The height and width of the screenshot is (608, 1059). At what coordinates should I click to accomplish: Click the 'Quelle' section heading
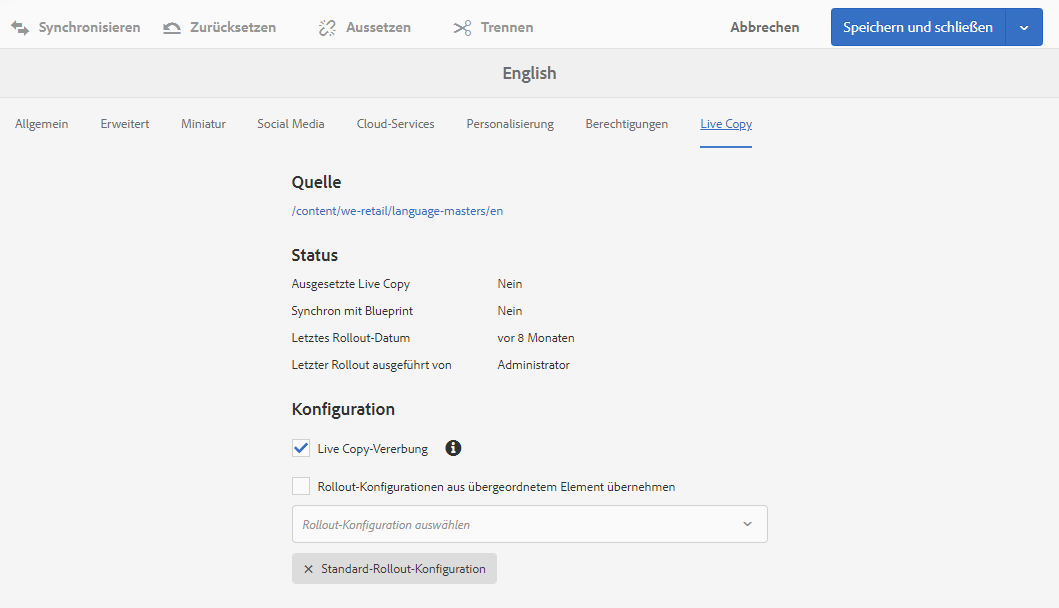tap(316, 182)
